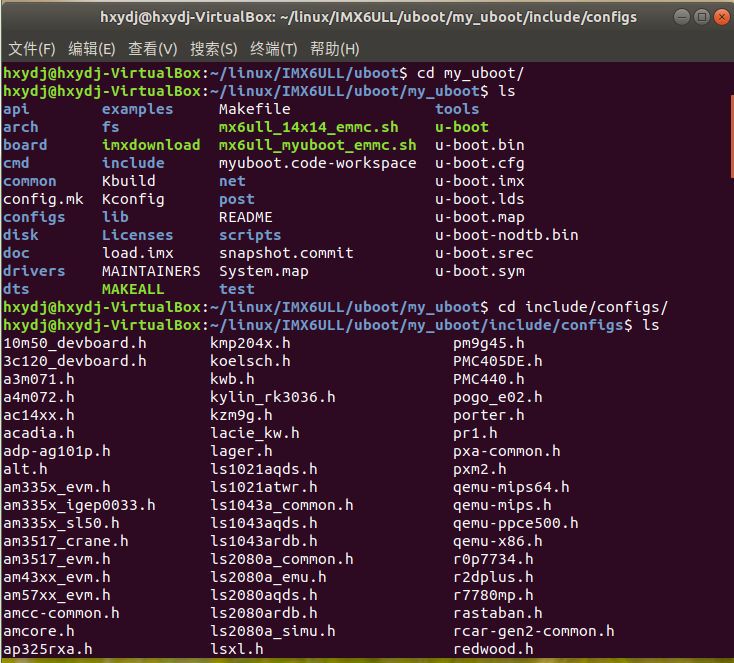Viewport: 734px width, 663px height.
Task: Click 'ls1021atwr.h' header file
Action: [264, 487]
